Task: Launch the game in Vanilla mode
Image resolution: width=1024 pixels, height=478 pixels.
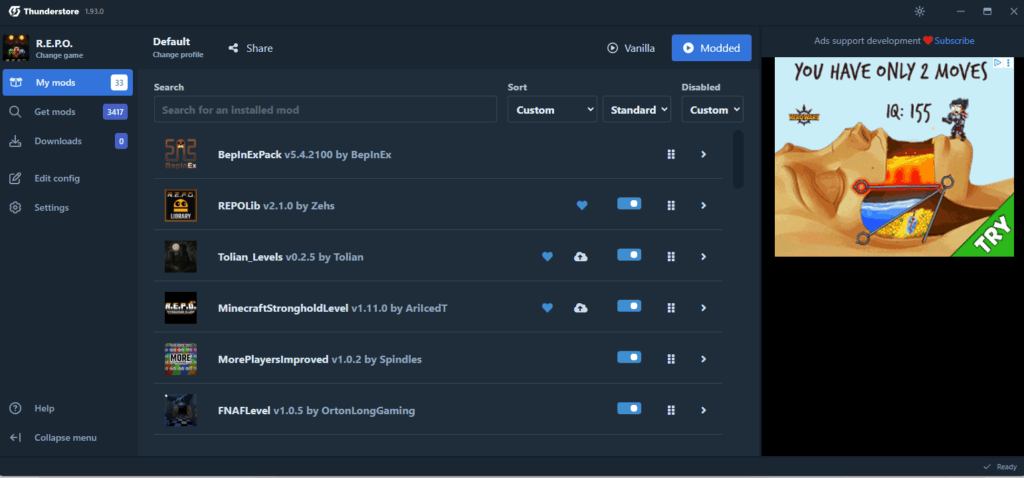Action: click(x=631, y=48)
